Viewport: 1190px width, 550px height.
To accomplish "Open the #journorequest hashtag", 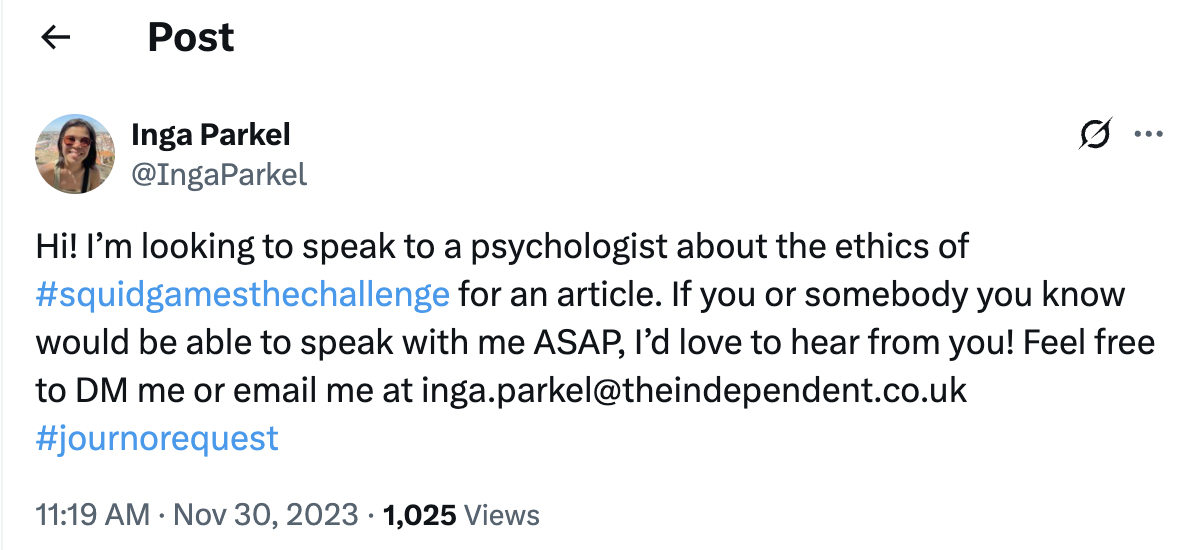I will (157, 438).
